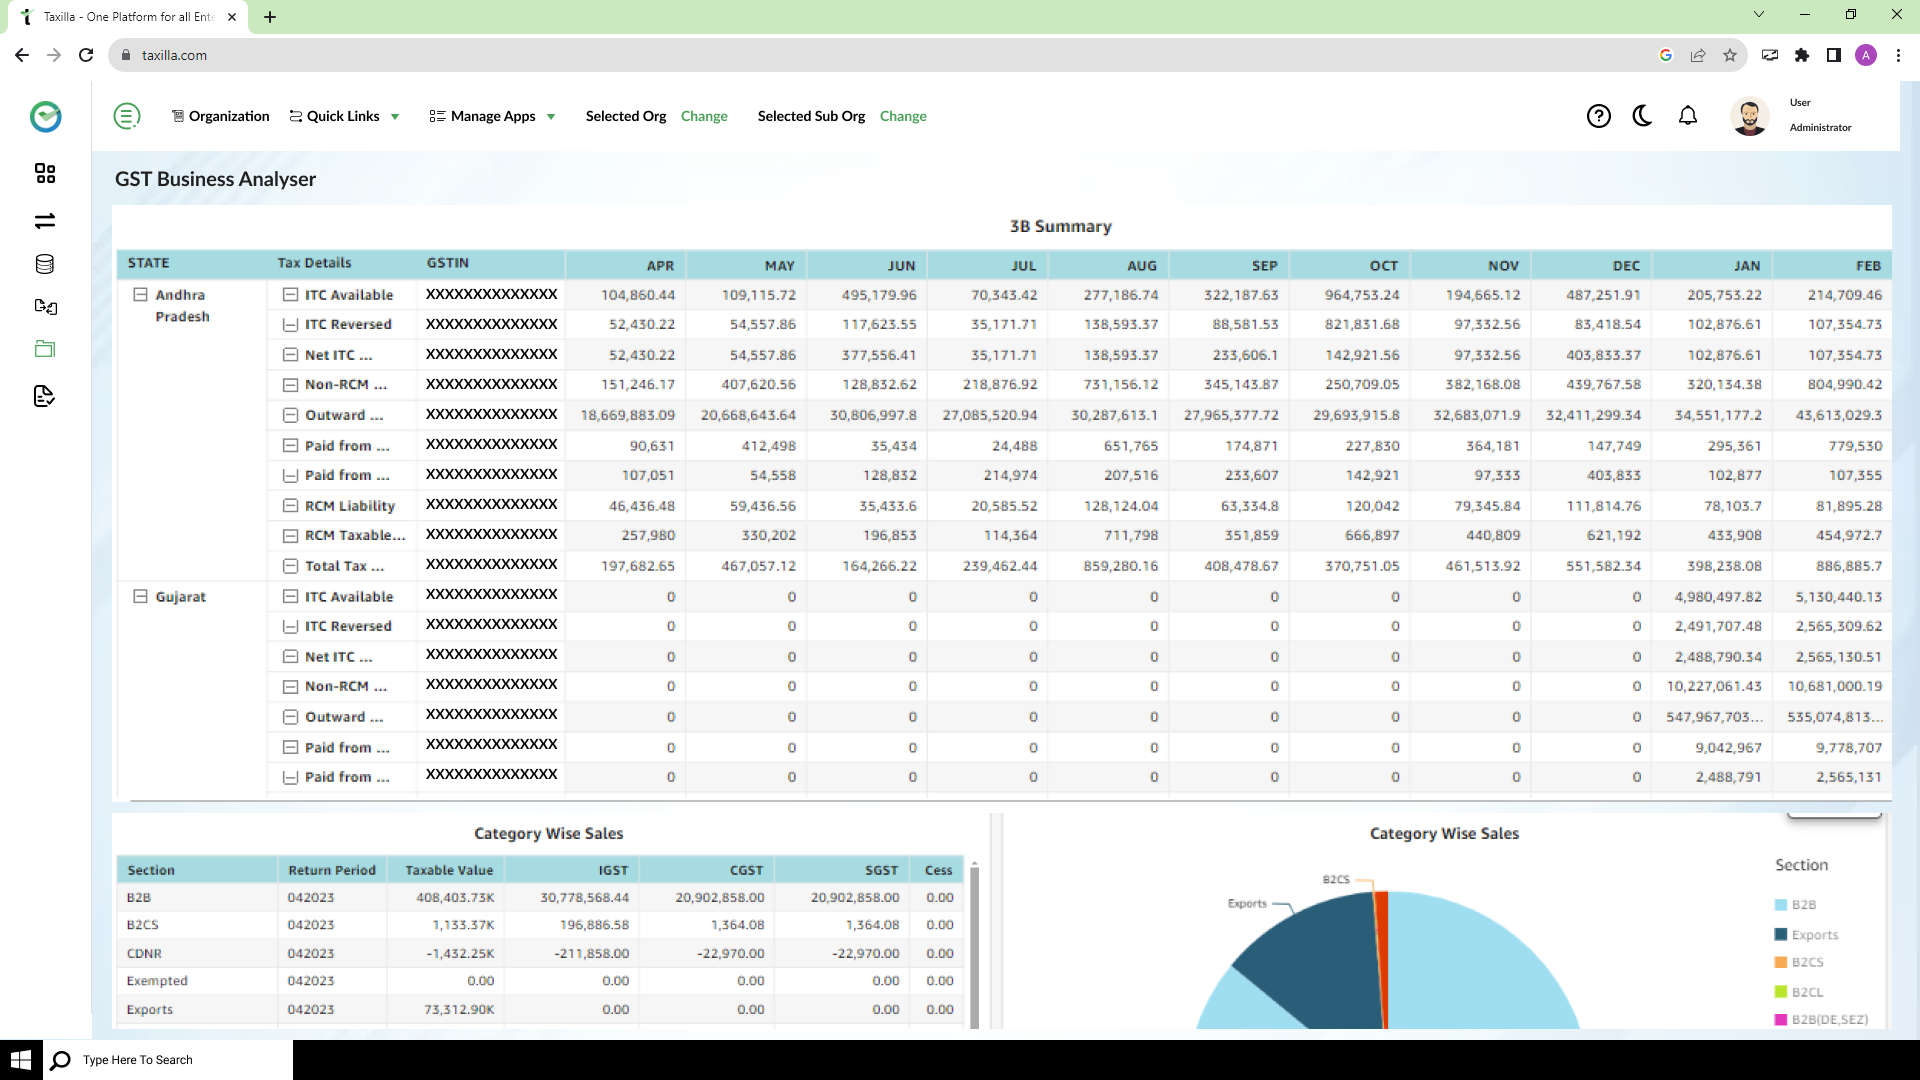Close the Taxilla browser tab
The height and width of the screenshot is (1080, 1920).
[x=232, y=17]
